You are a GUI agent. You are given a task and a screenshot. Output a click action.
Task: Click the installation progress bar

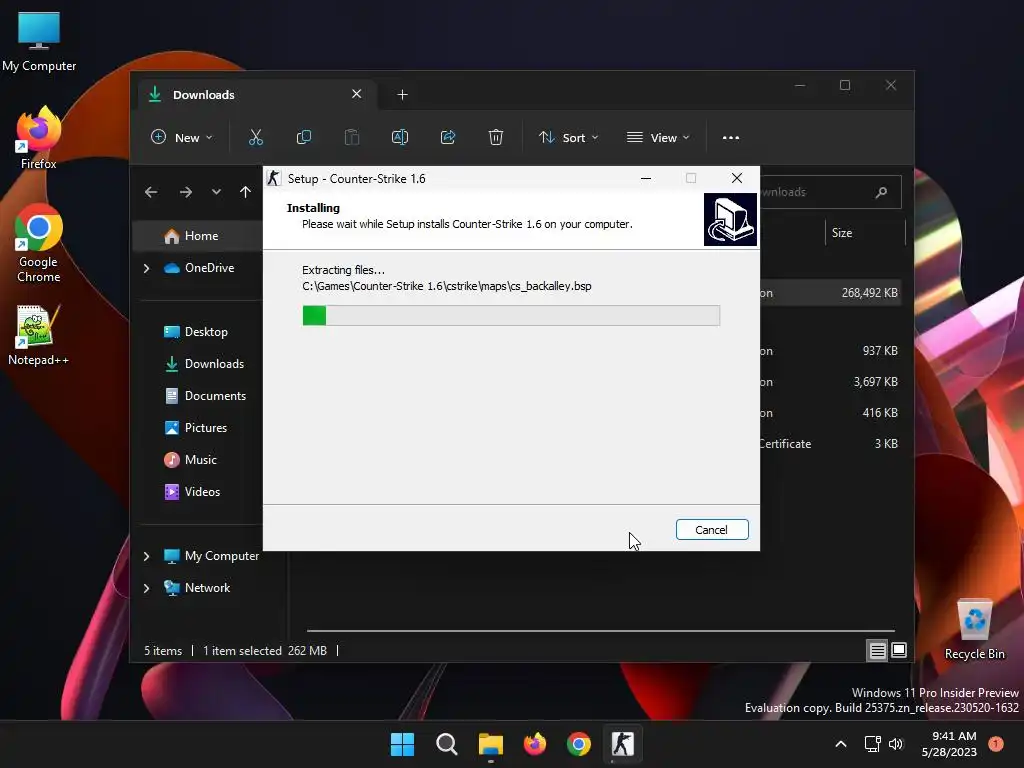511,315
